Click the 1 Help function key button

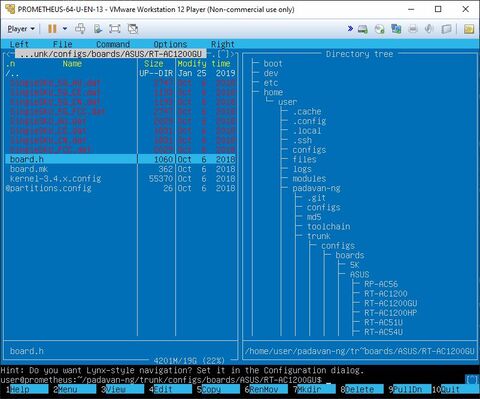(27, 389)
